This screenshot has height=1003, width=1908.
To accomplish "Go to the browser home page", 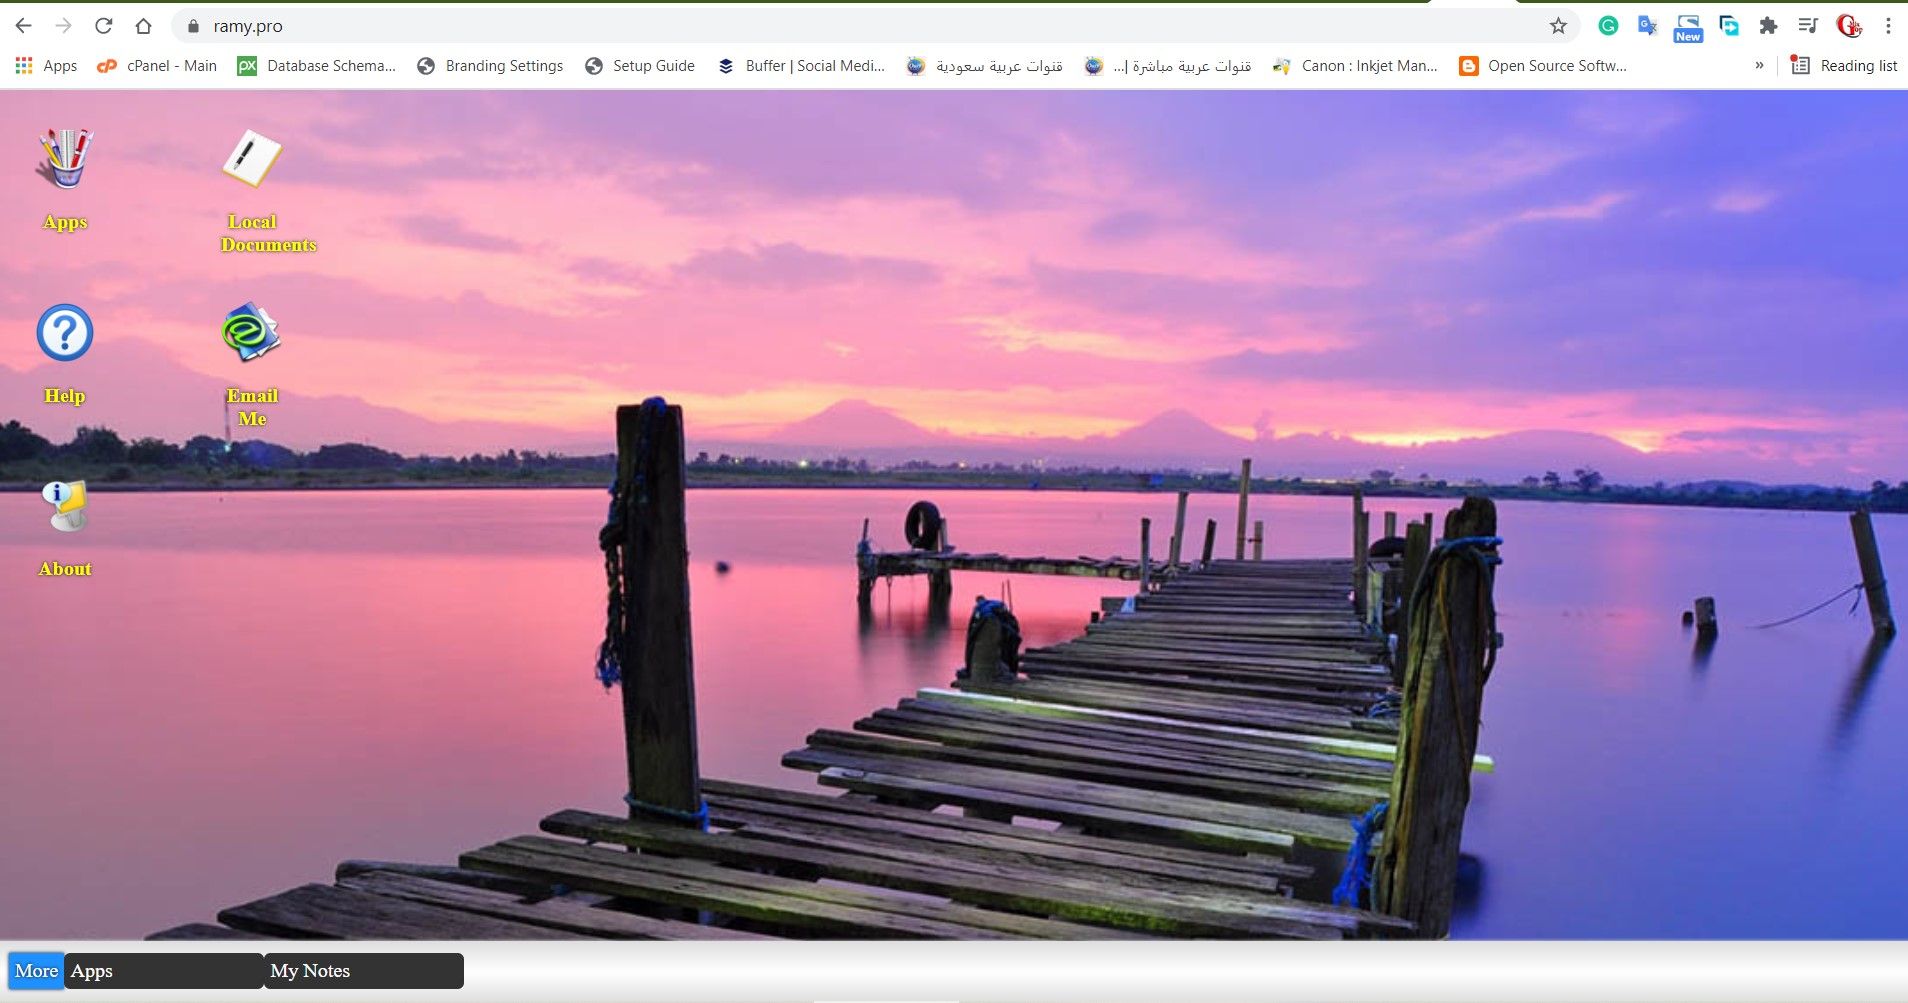I will click(143, 26).
